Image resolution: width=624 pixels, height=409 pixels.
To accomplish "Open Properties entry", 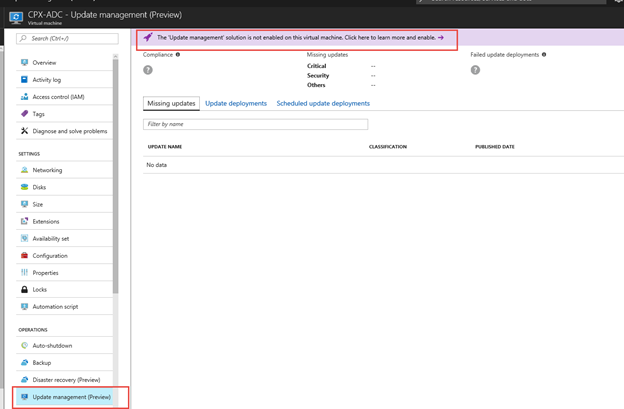I will point(66,273).
